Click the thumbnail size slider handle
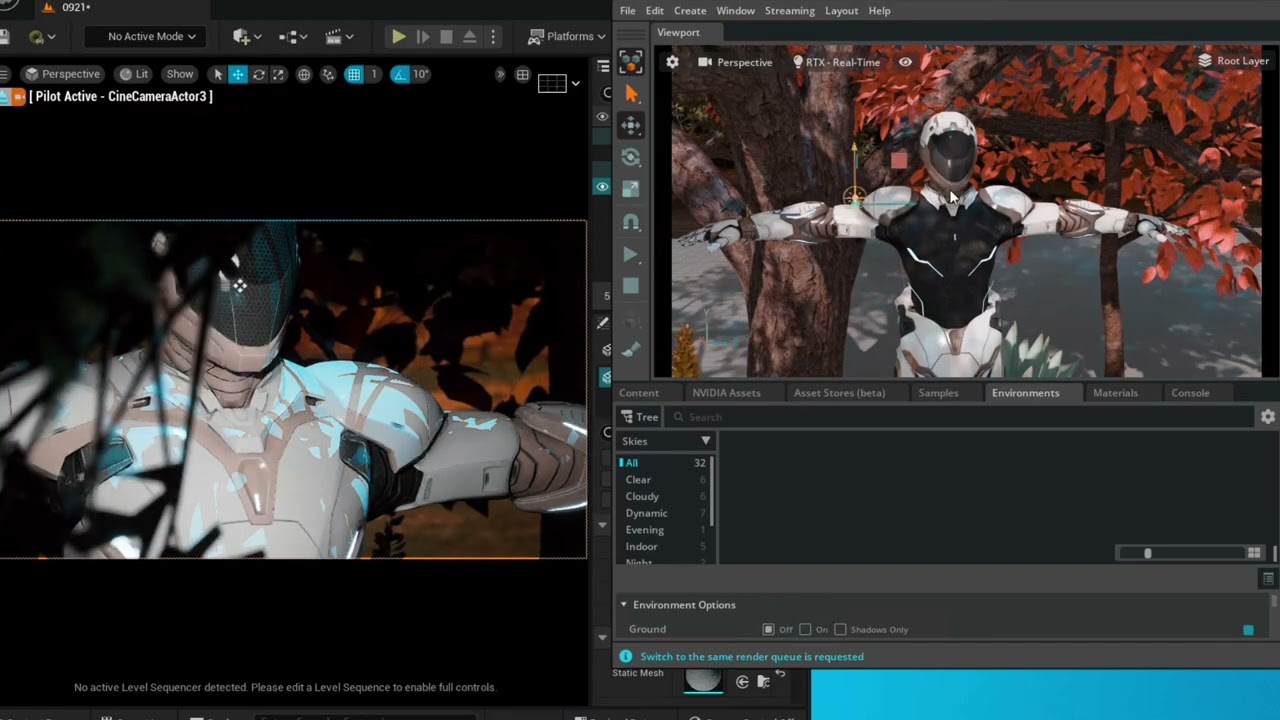The width and height of the screenshot is (1280, 720). [x=1147, y=553]
